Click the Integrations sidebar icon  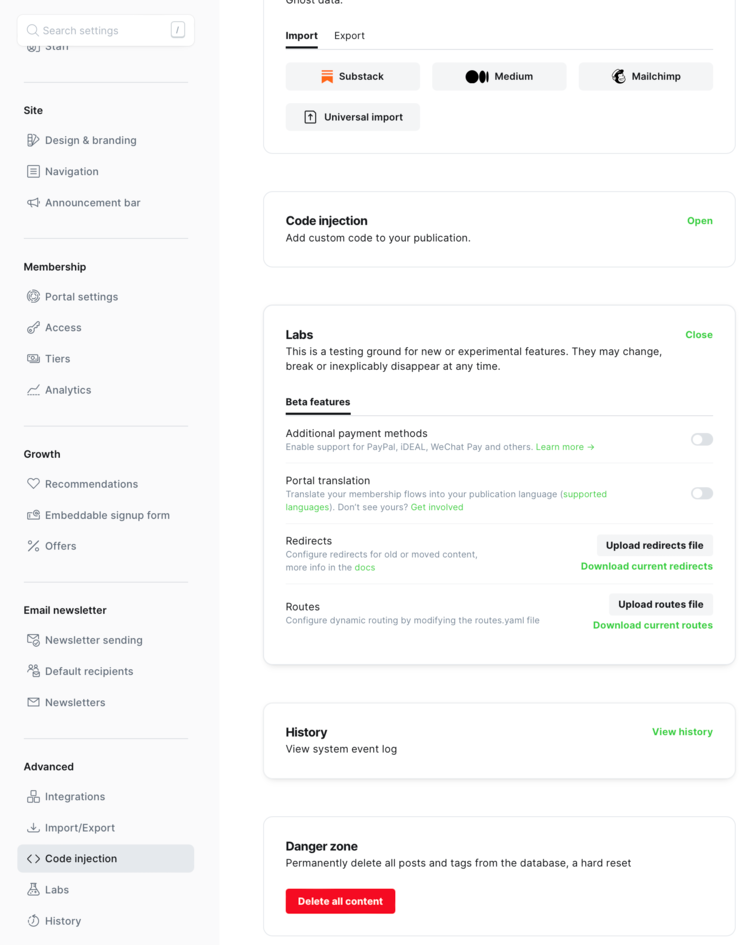(31, 796)
